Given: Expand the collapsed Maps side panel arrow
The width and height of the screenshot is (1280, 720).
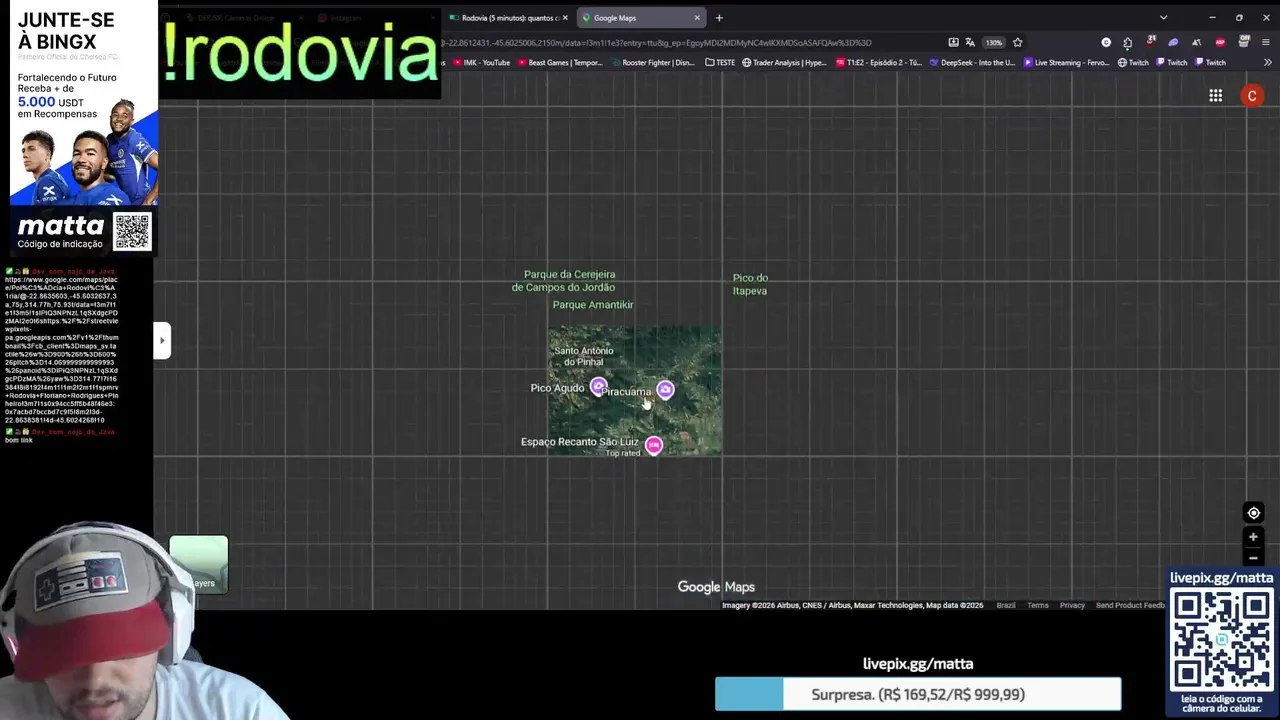Looking at the screenshot, I should pyautogui.click(x=162, y=340).
